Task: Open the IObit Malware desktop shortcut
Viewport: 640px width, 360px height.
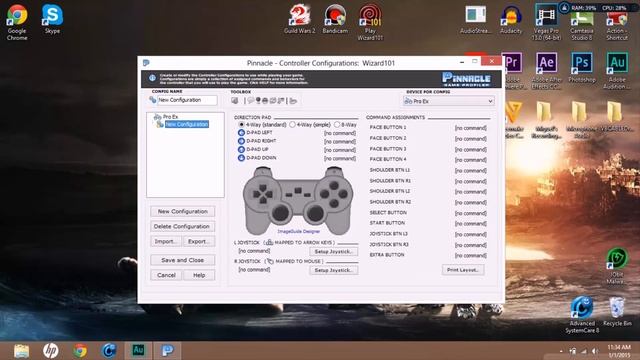Action: 617,266
